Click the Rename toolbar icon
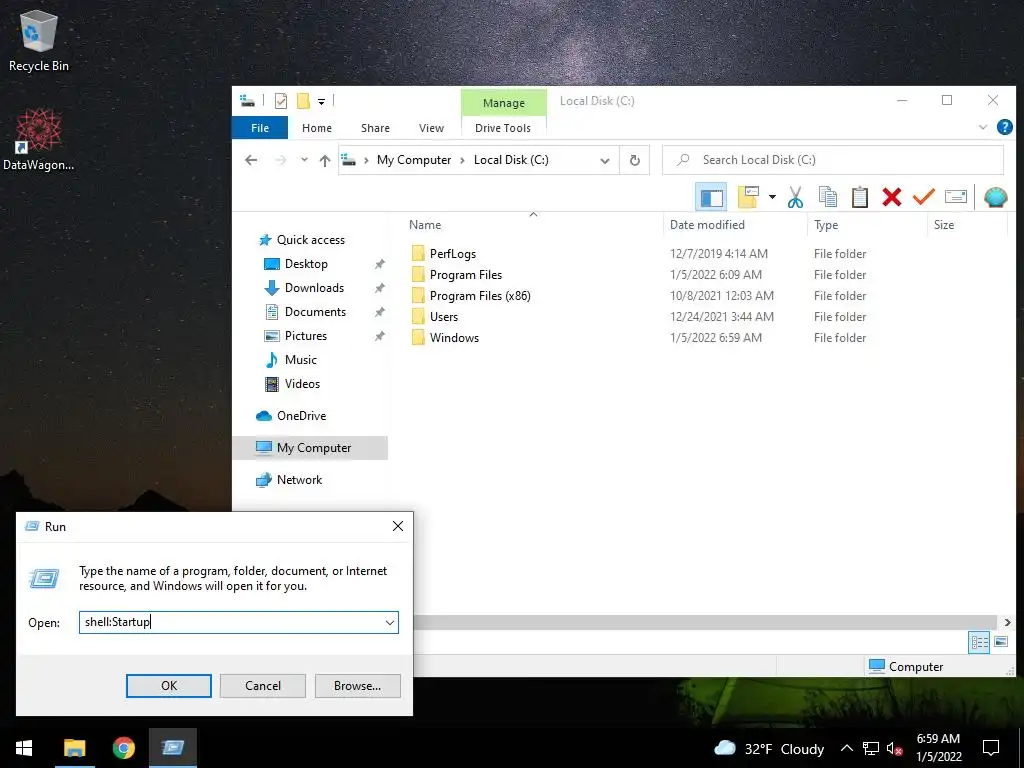1024x768 pixels. click(955, 197)
